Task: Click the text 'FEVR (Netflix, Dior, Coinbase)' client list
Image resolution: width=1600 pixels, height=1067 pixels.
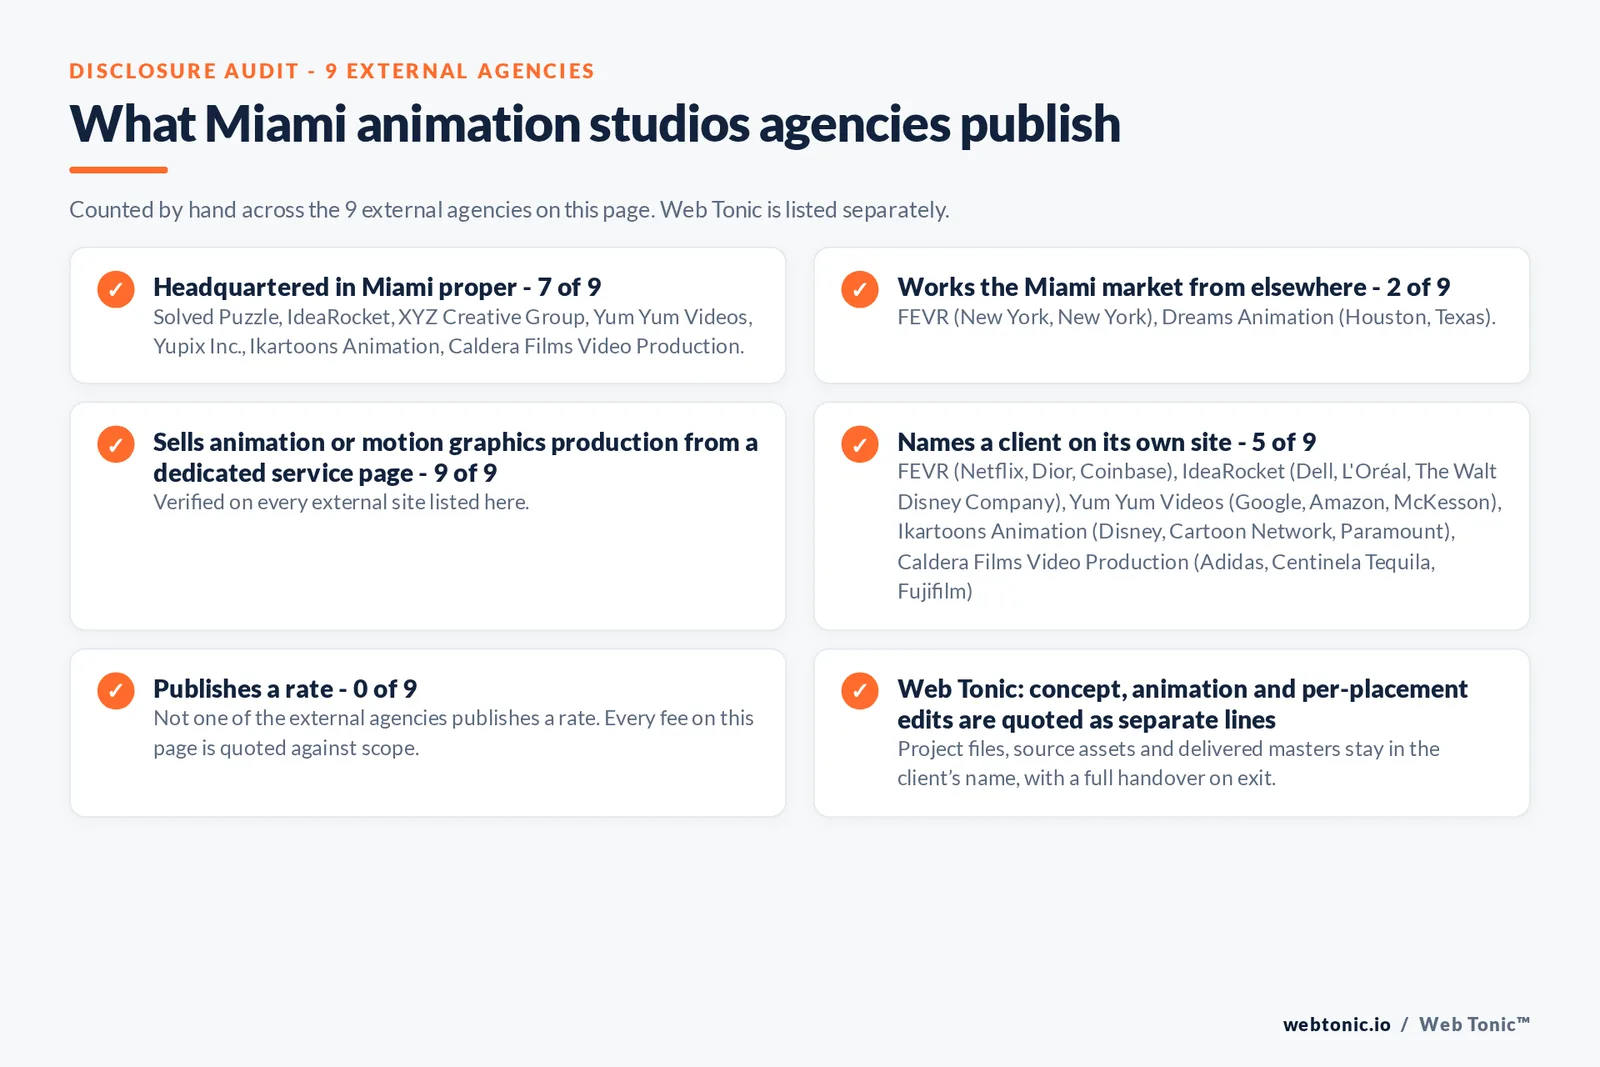Action: click(1199, 531)
